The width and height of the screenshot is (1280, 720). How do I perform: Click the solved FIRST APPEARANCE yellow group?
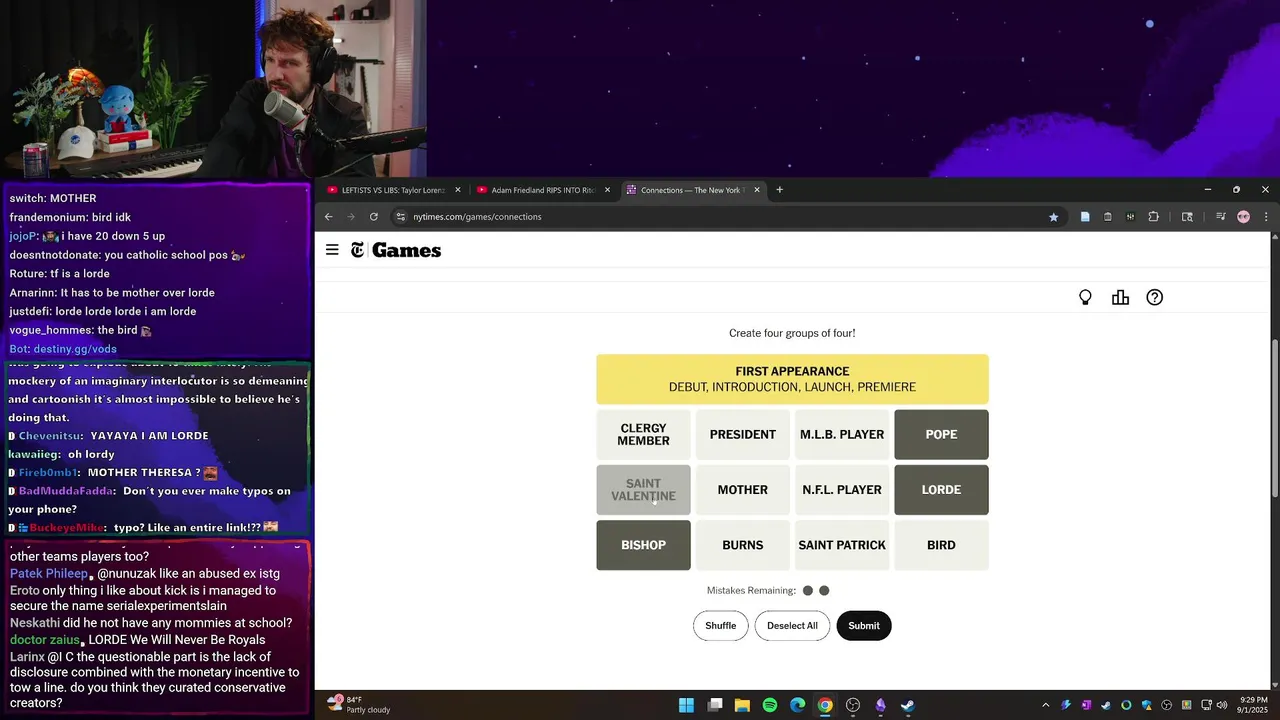[x=792, y=379]
